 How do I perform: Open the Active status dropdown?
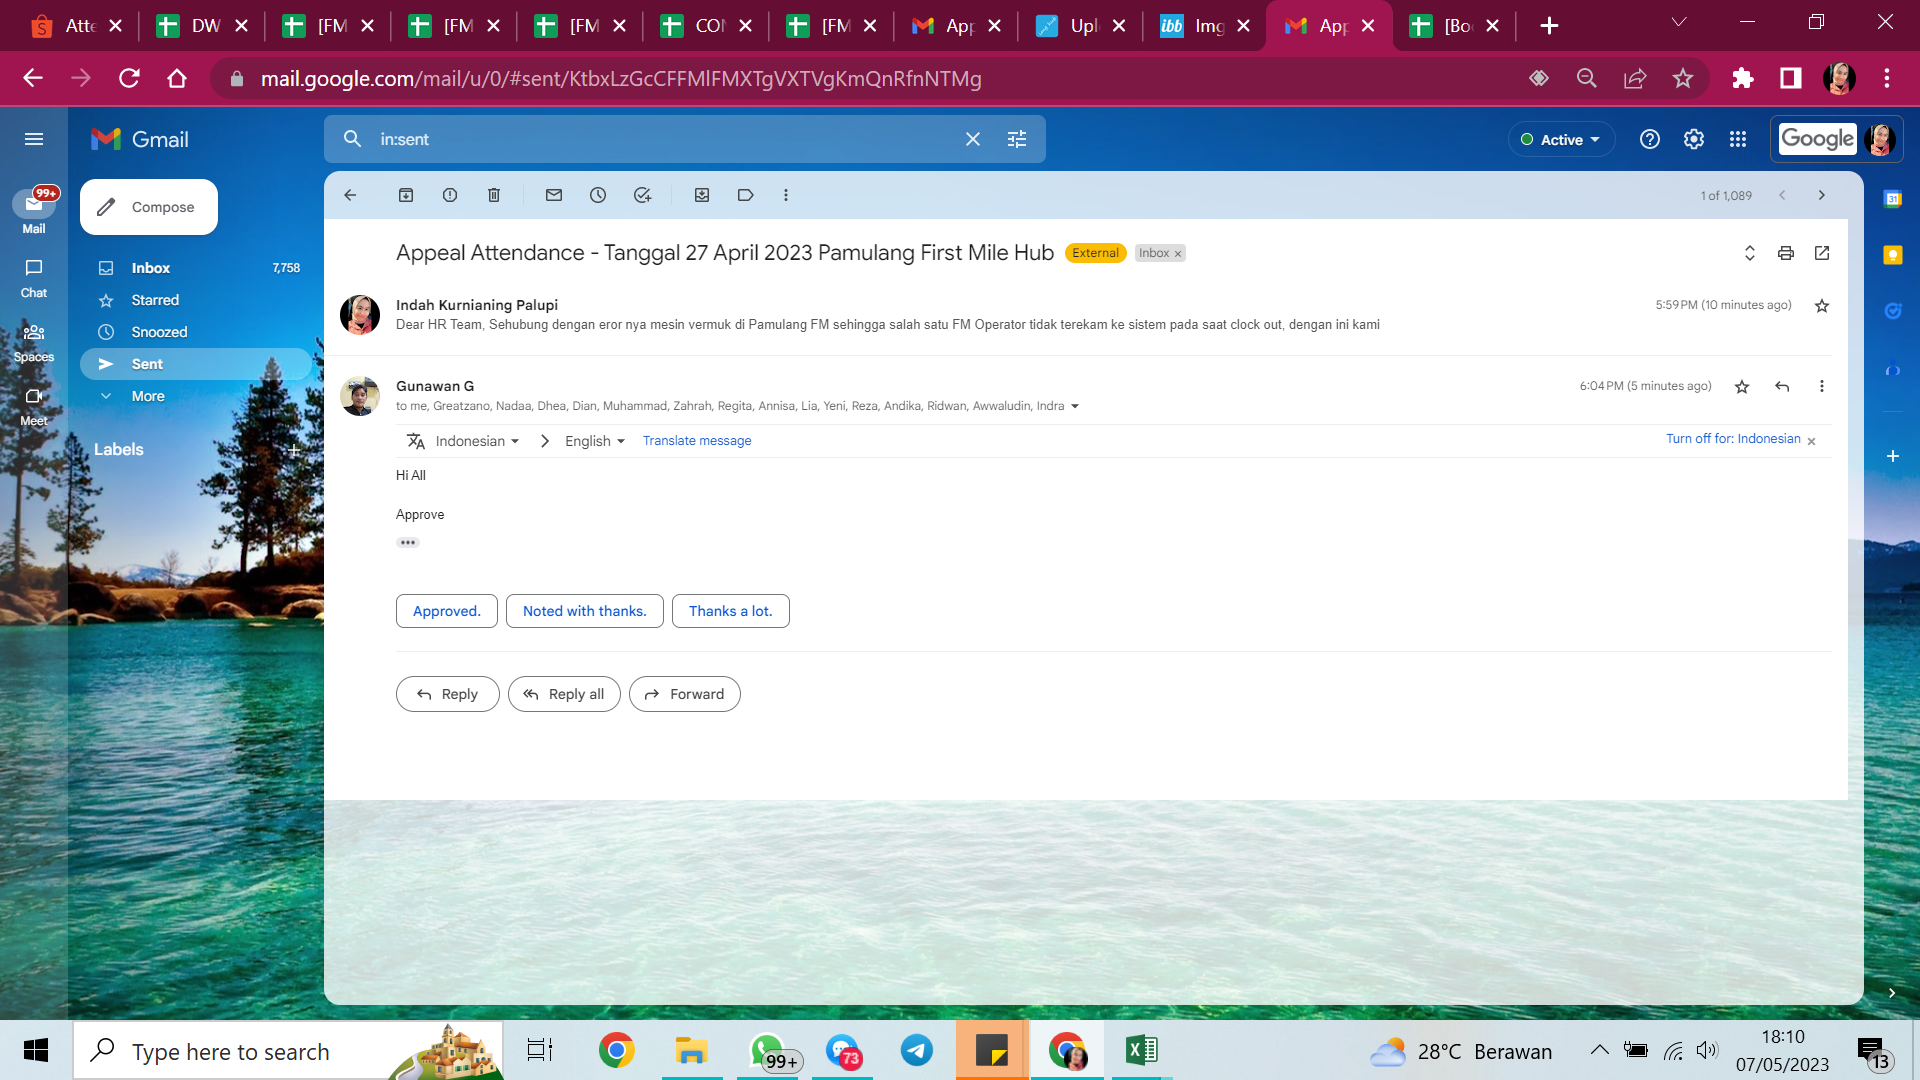pyautogui.click(x=1561, y=140)
